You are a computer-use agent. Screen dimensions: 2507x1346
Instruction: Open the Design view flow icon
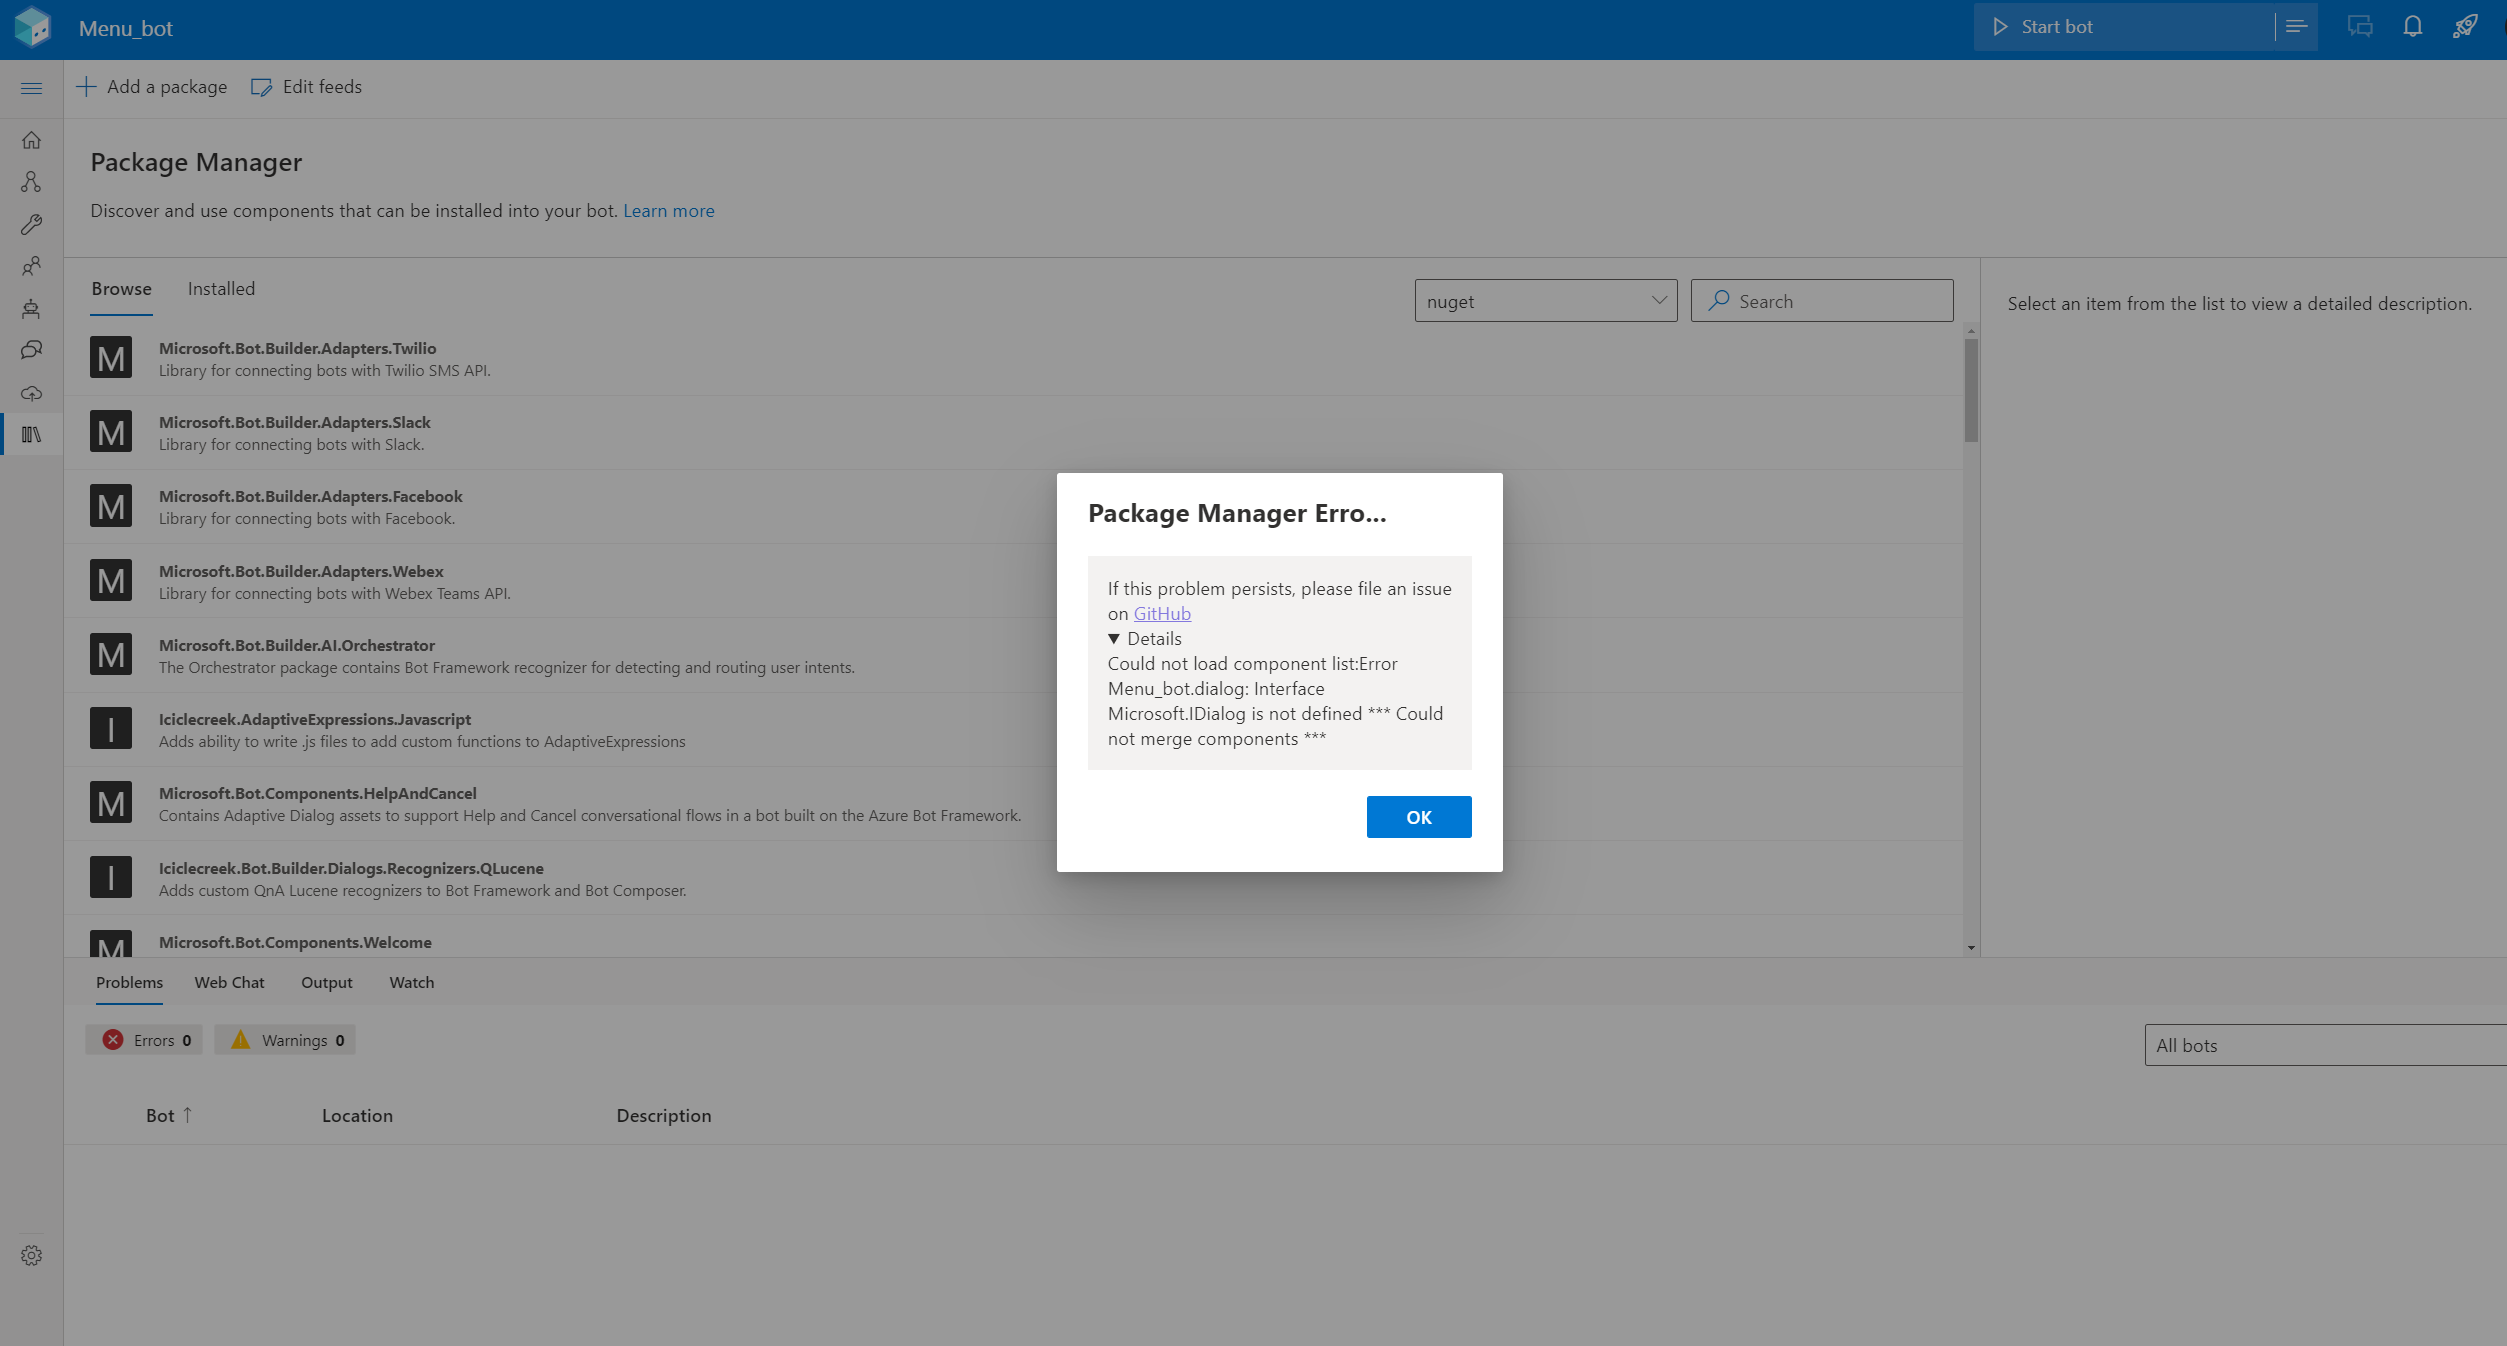pos(31,181)
